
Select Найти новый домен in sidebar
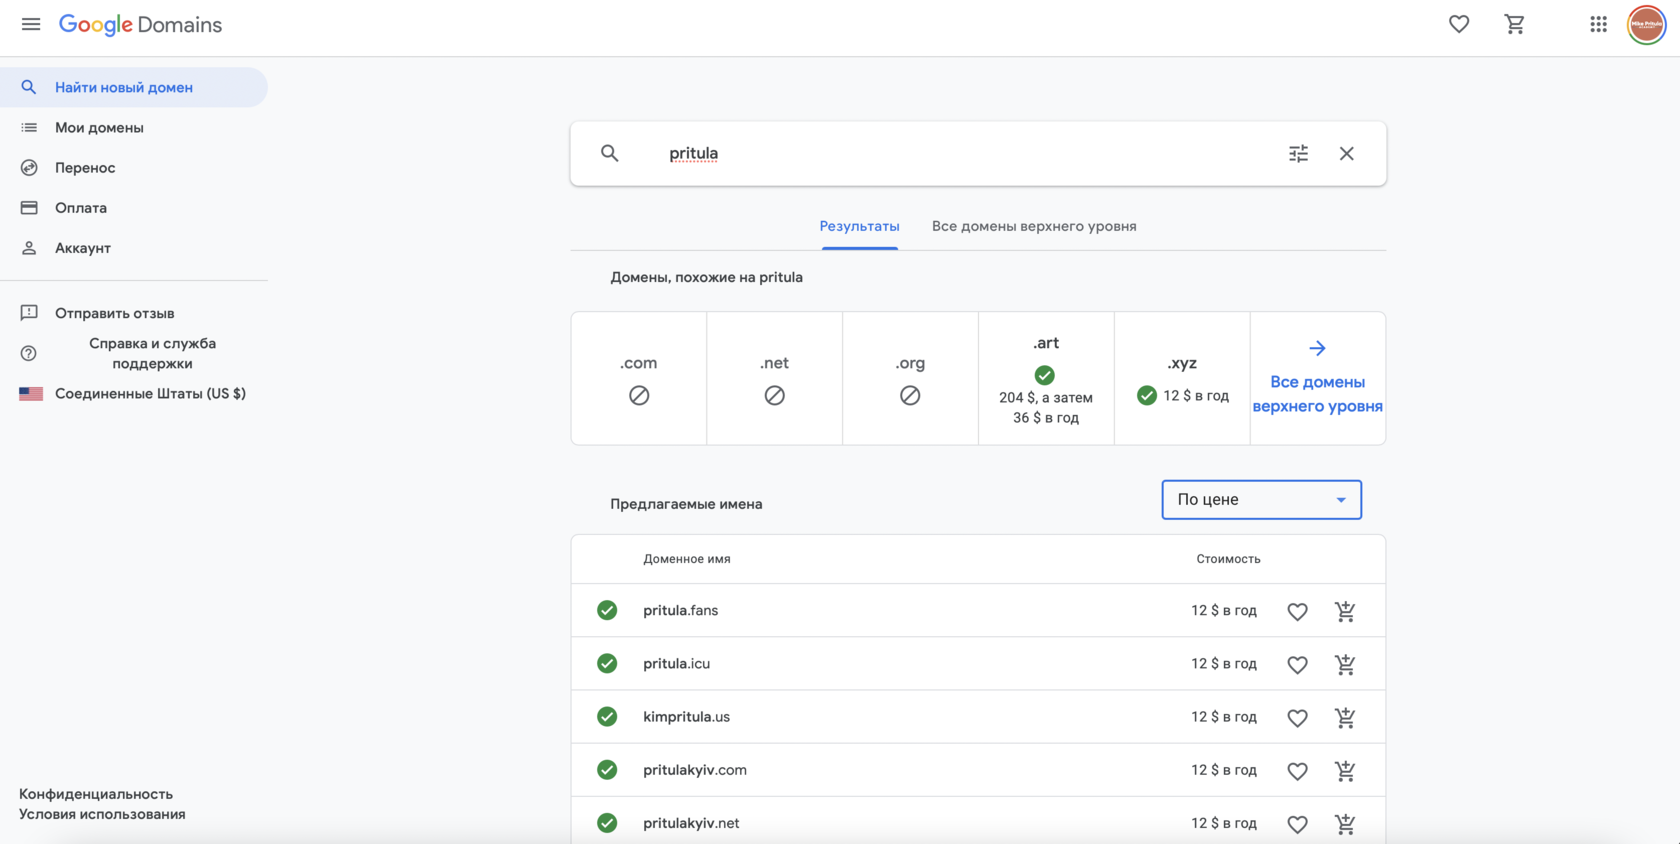[134, 87]
